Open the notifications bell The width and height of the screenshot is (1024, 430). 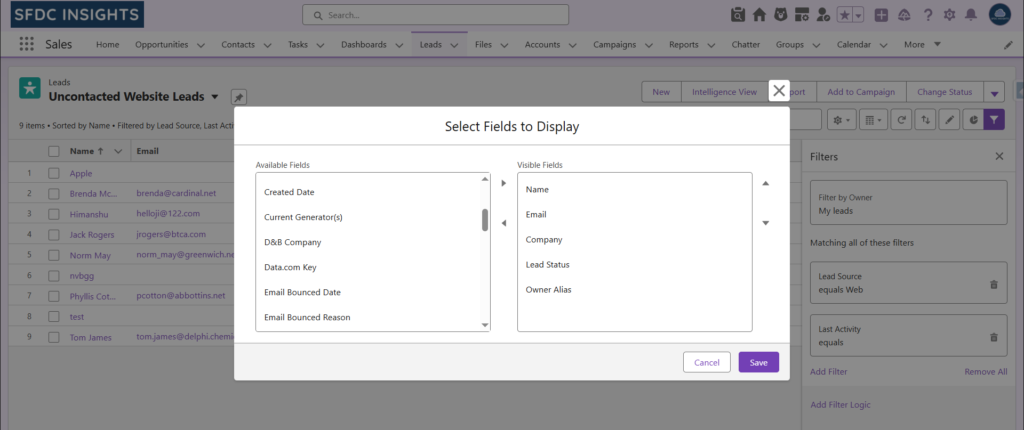[970, 15]
